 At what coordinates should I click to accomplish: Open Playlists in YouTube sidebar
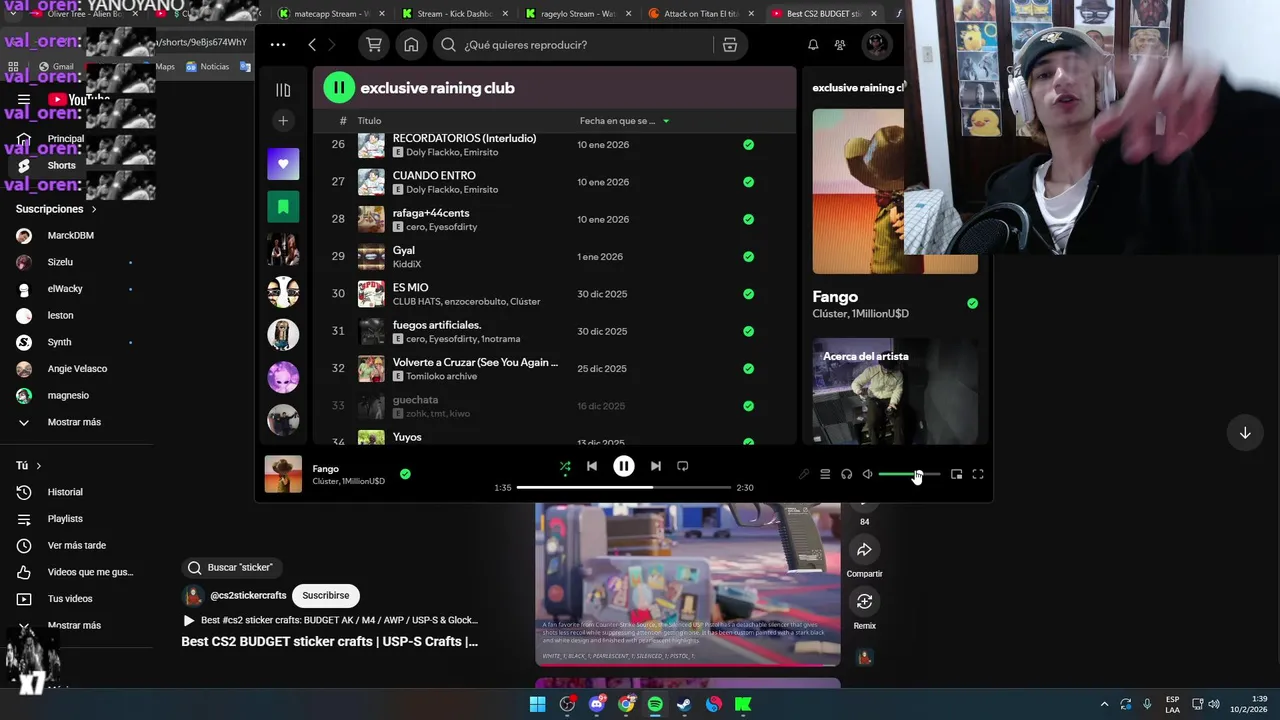pos(65,519)
